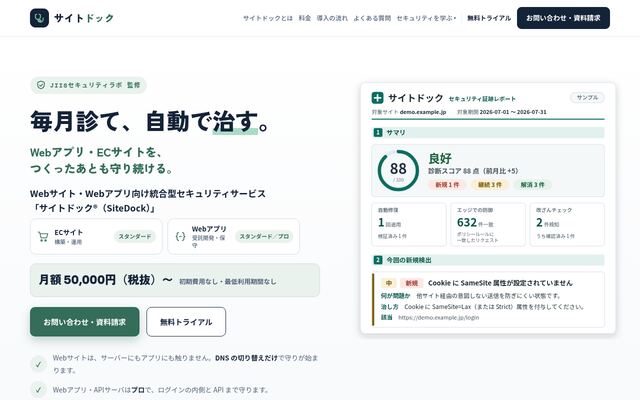Click the braces icon on Webアプリ card
This screenshot has width=640, height=400.
pyautogui.click(x=180, y=237)
